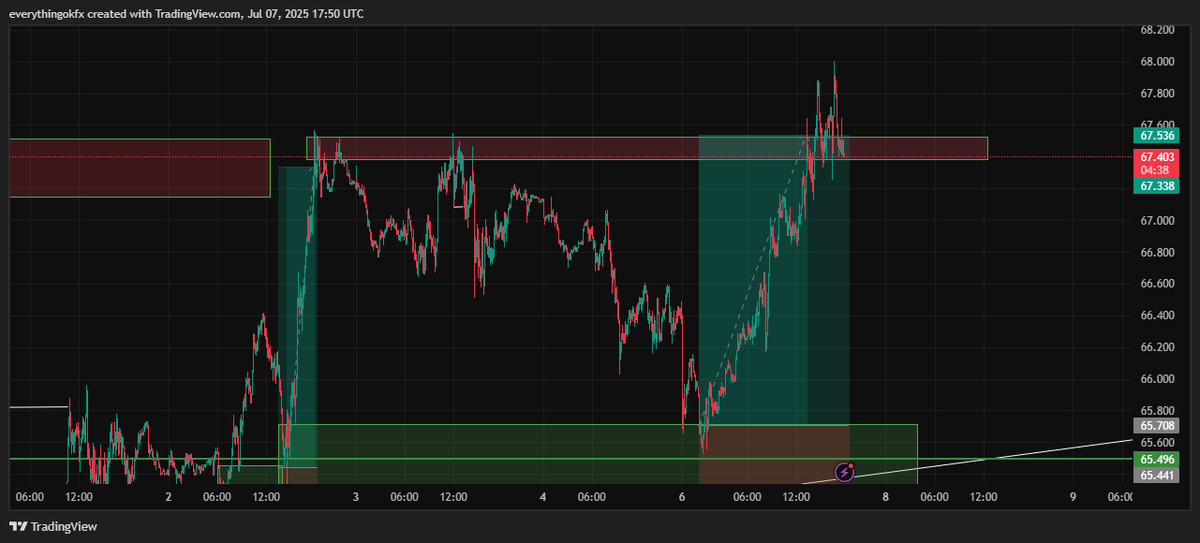This screenshot has height=543, width=1200.
Task: Click the TradingView logo at bottom left
Action: (x=53, y=526)
